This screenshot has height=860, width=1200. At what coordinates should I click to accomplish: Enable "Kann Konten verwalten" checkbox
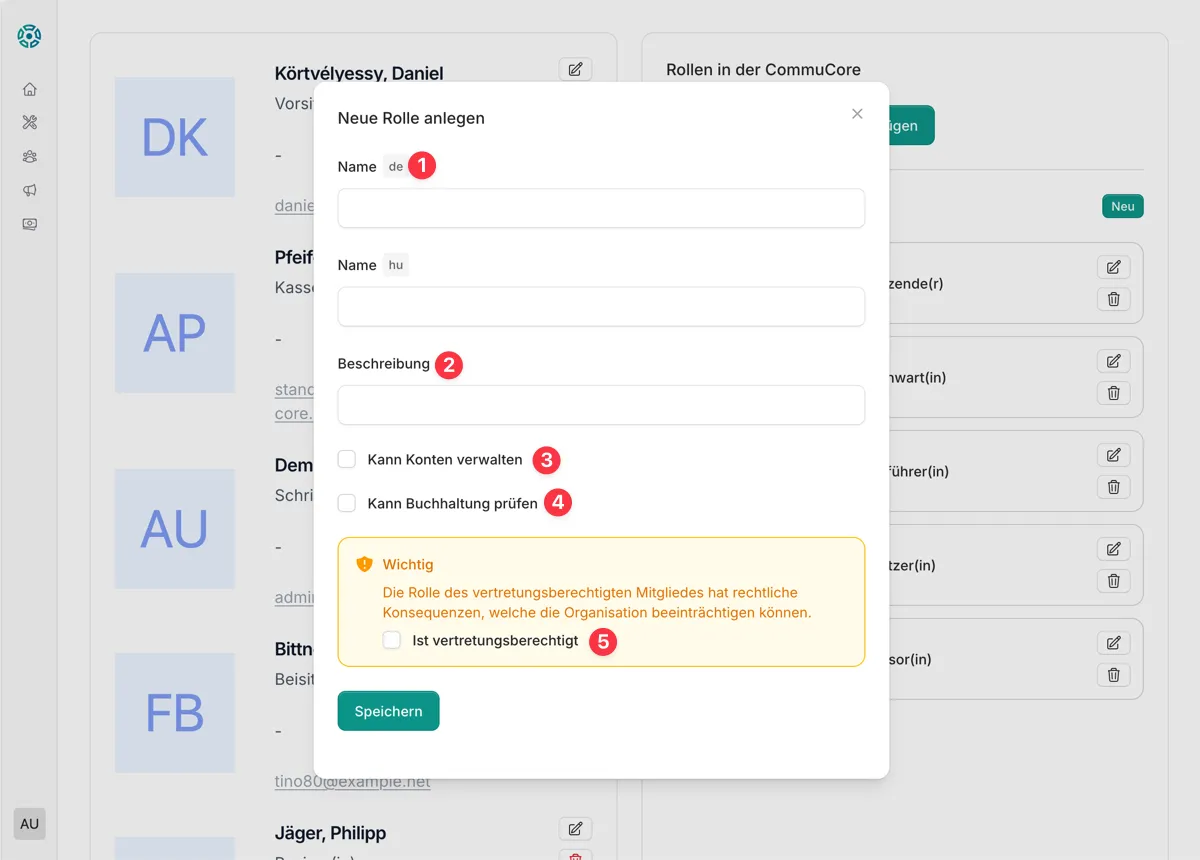pyautogui.click(x=347, y=459)
